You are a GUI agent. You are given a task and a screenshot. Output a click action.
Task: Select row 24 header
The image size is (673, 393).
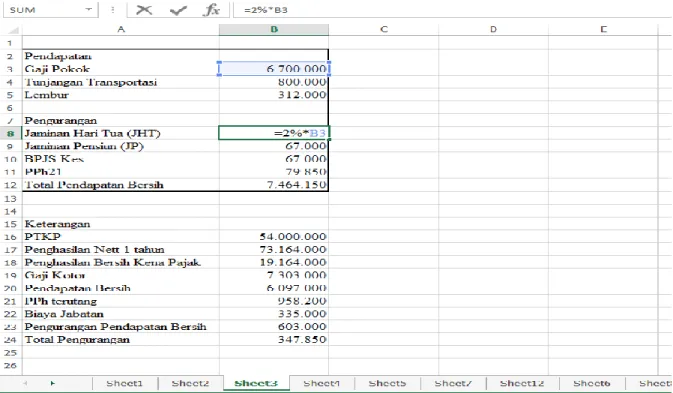point(11,340)
